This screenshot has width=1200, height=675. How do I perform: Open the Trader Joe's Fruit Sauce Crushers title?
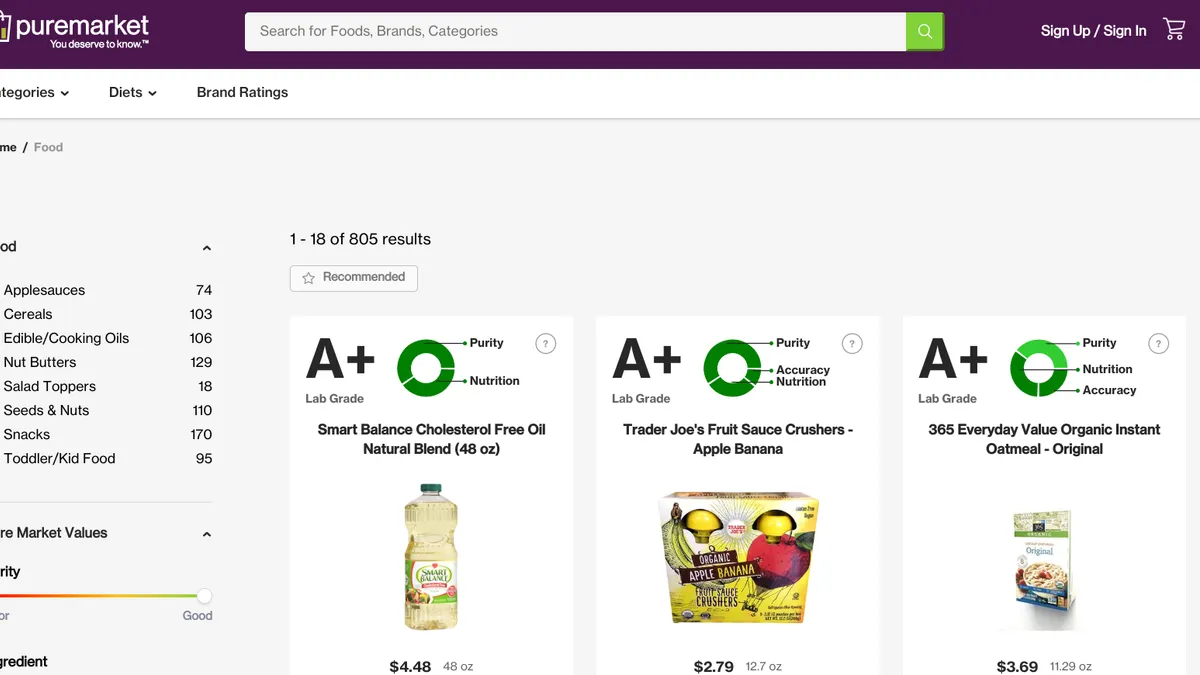pos(738,439)
